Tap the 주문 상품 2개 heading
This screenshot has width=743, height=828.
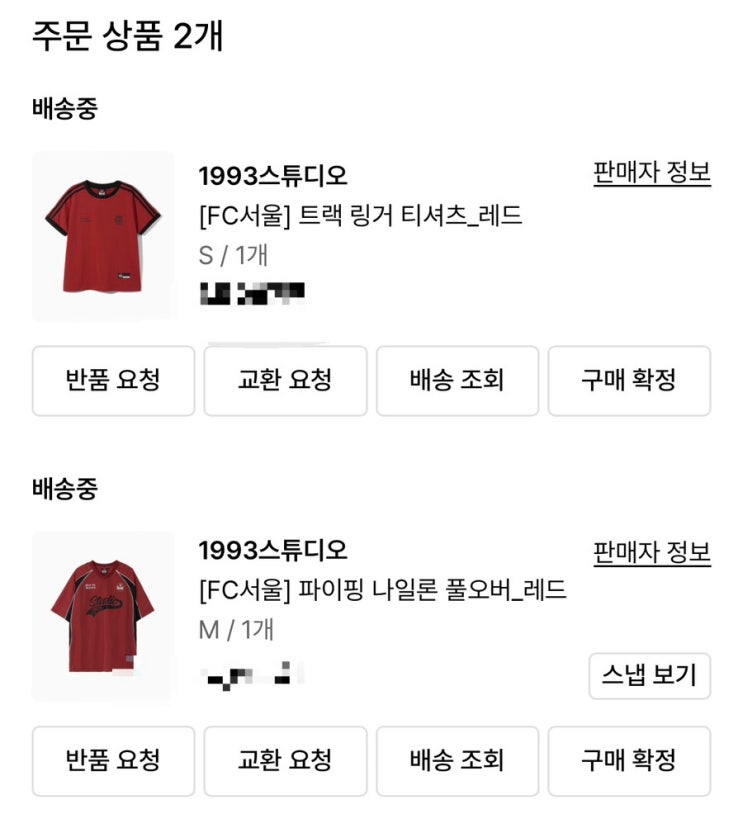click(128, 37)
